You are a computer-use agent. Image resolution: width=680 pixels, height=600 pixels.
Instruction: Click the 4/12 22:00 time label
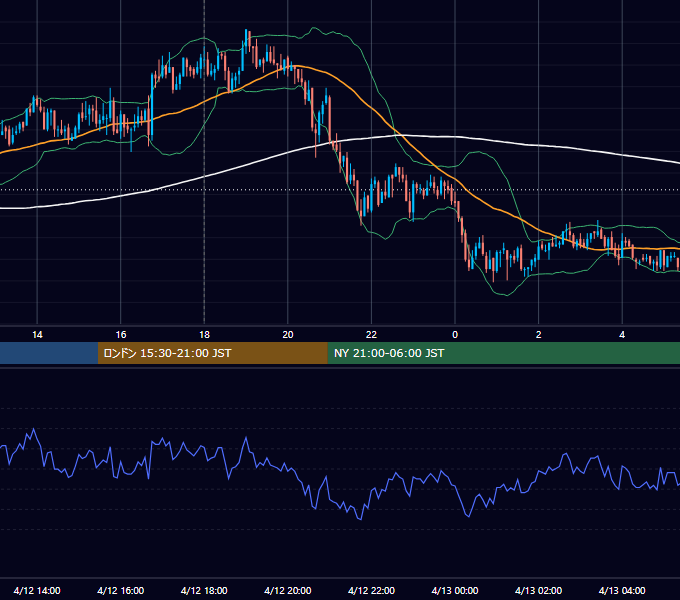(x=371, y=590)
